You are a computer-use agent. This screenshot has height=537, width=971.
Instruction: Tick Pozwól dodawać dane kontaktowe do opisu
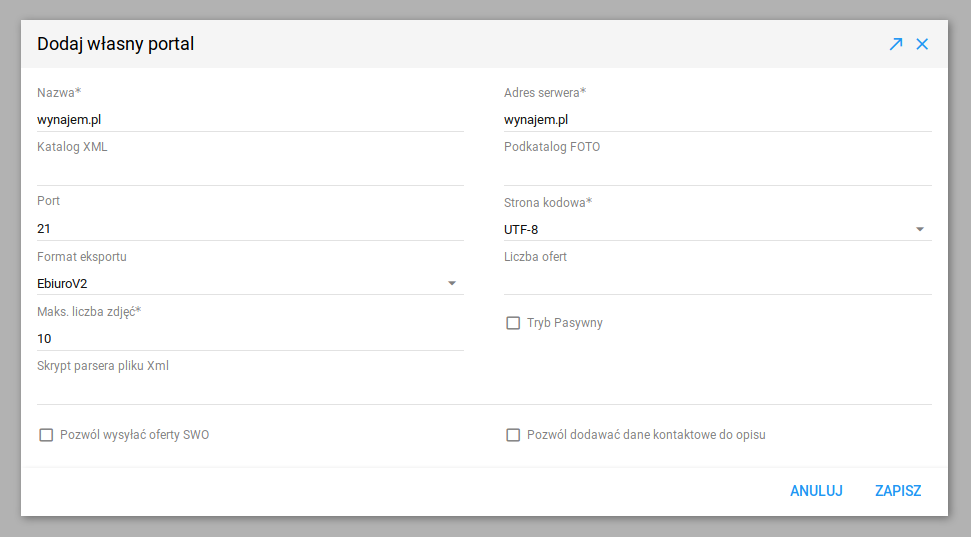click(x=513, y=435)
